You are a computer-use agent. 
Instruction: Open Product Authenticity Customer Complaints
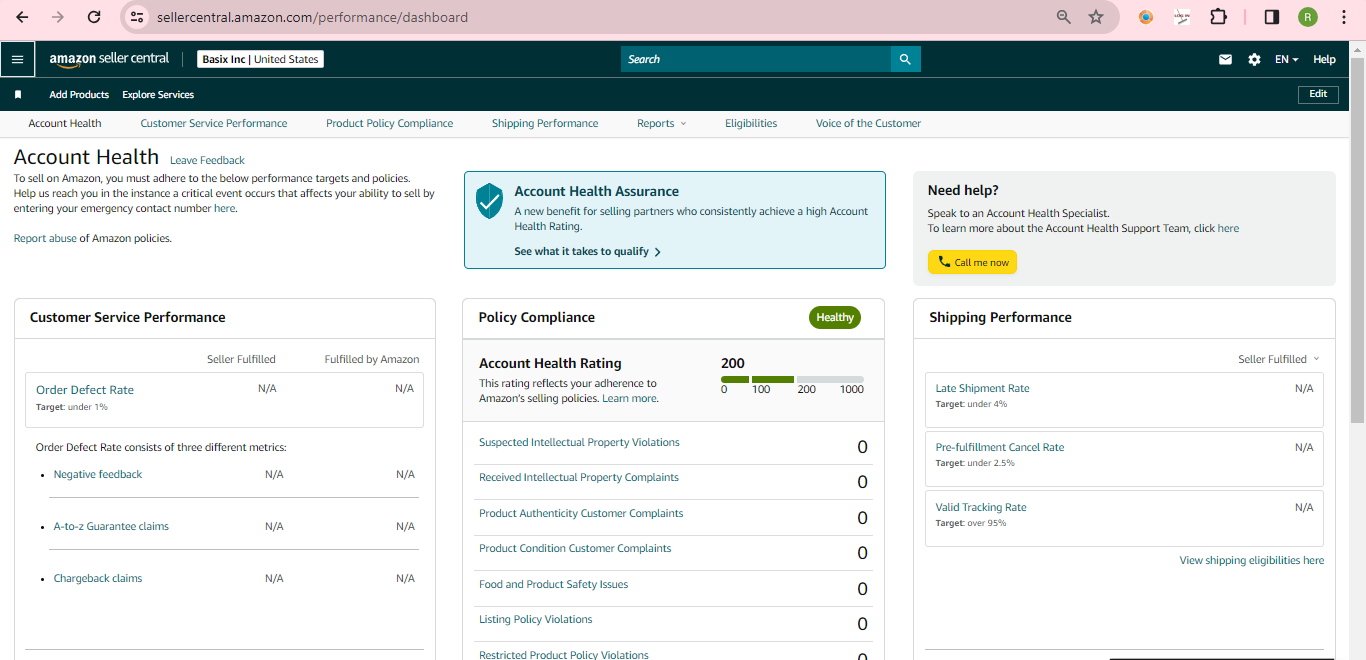(581, 513)
